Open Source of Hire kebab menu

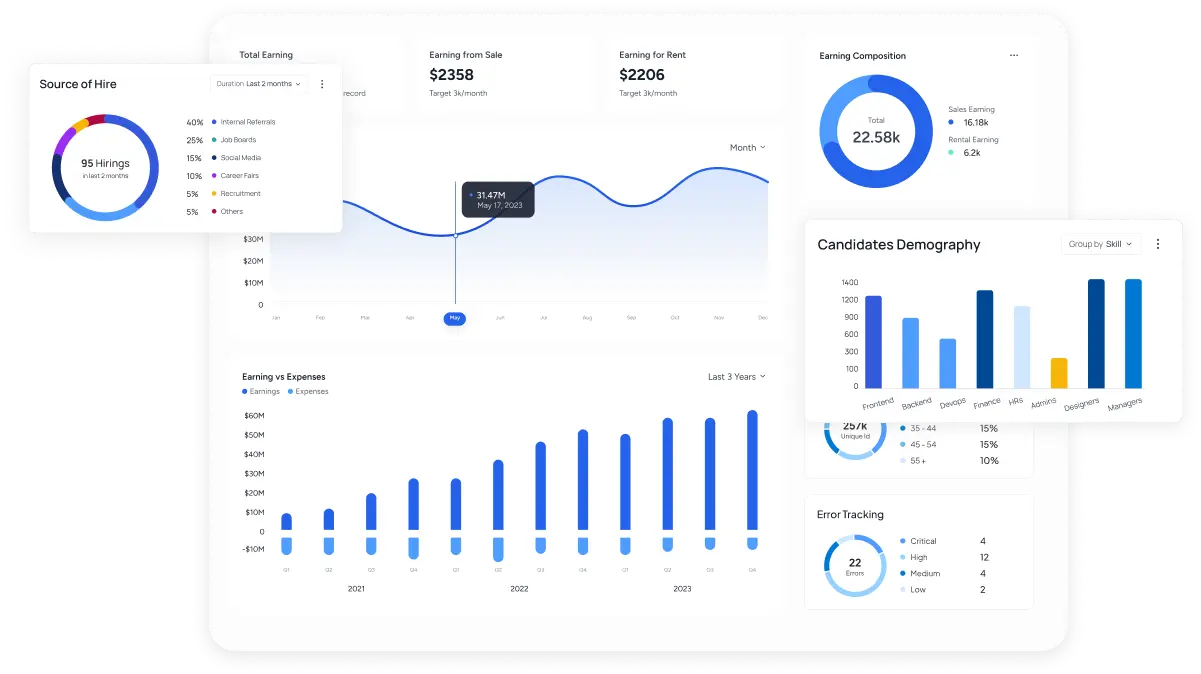click(x=322, y=84)
